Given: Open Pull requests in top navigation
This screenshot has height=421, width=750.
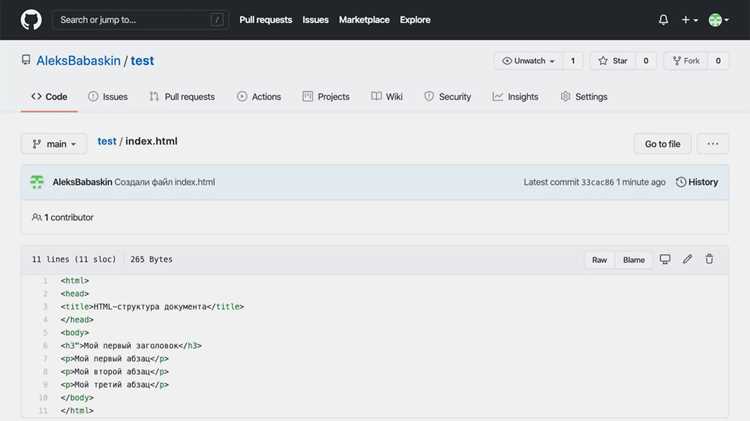Looking at the screenshot, I should [x=265, y=20].
